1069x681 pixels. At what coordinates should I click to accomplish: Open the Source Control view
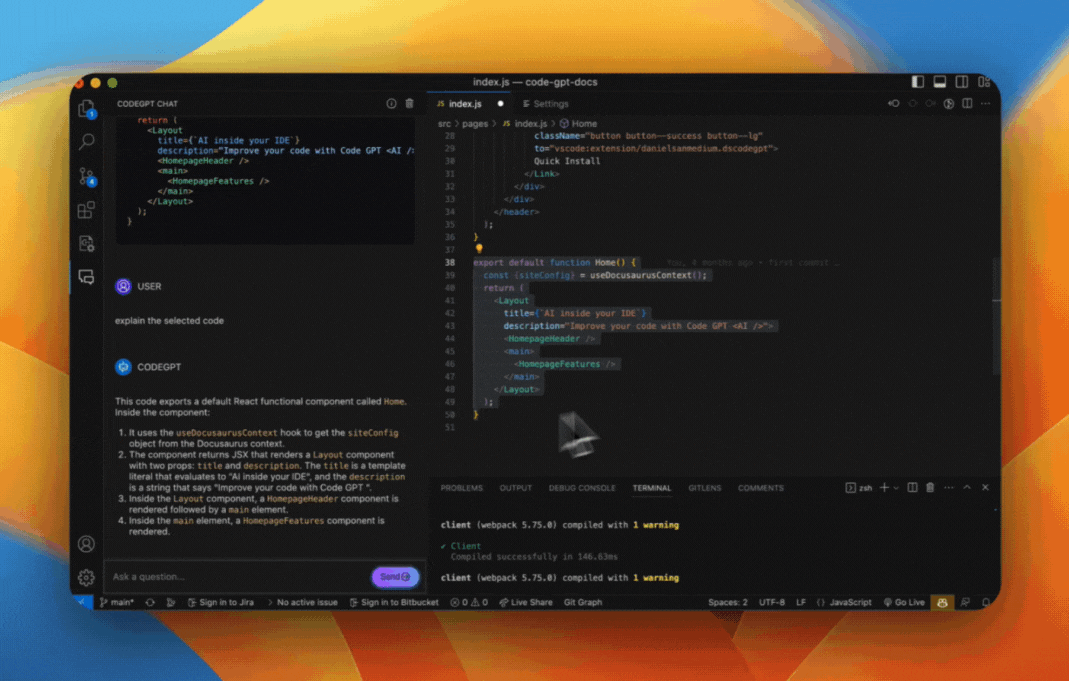(87, 176)
